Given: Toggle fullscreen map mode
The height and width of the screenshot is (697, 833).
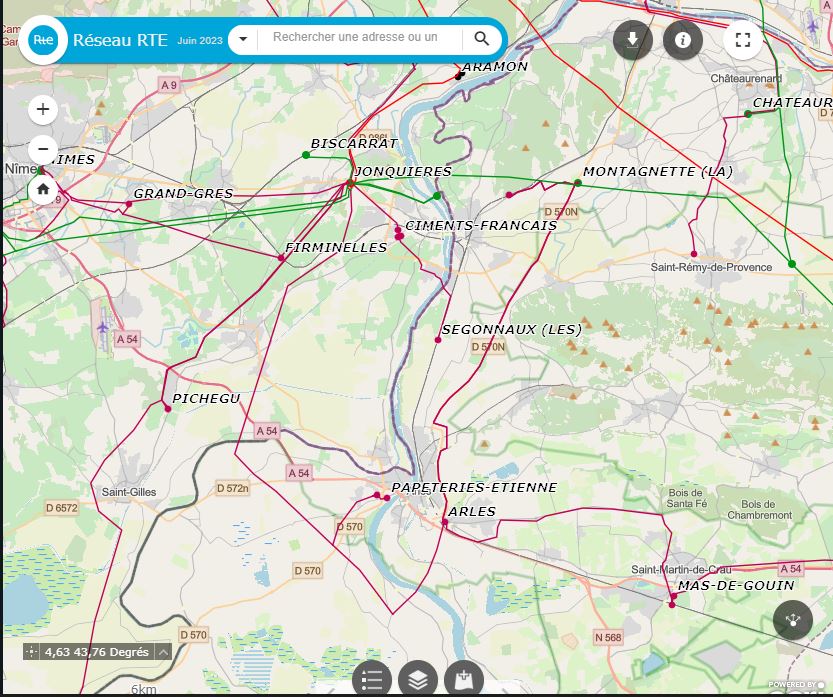Looking at the screenshot, I should (x=742, y=40).
